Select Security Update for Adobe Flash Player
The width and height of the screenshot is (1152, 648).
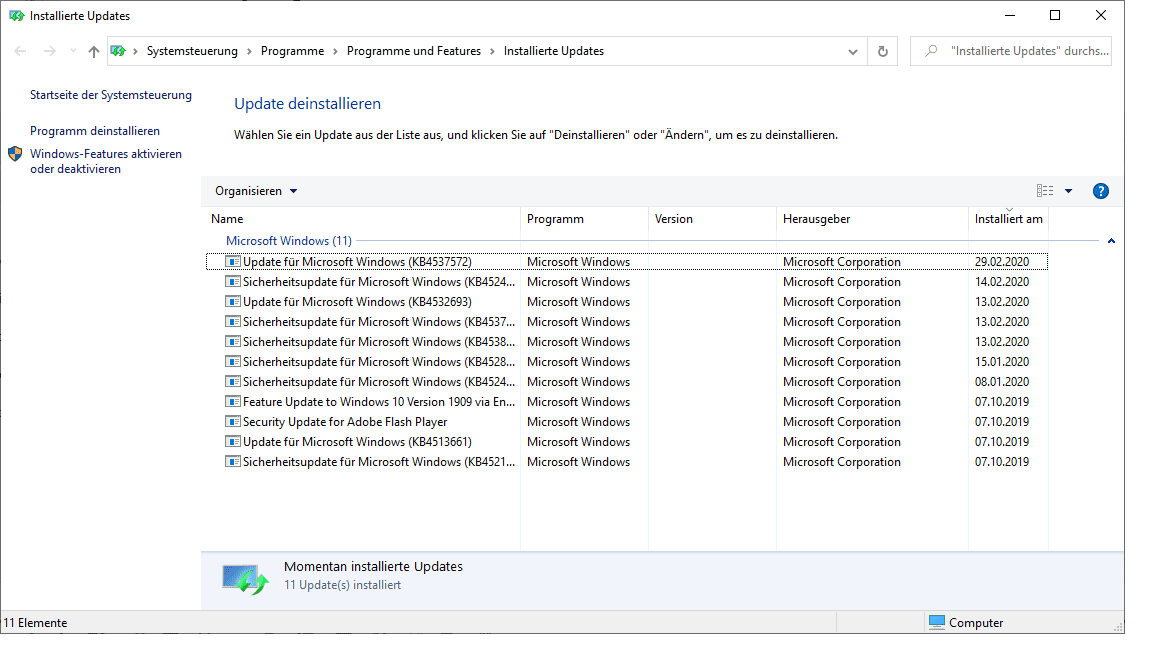point(345,422)
